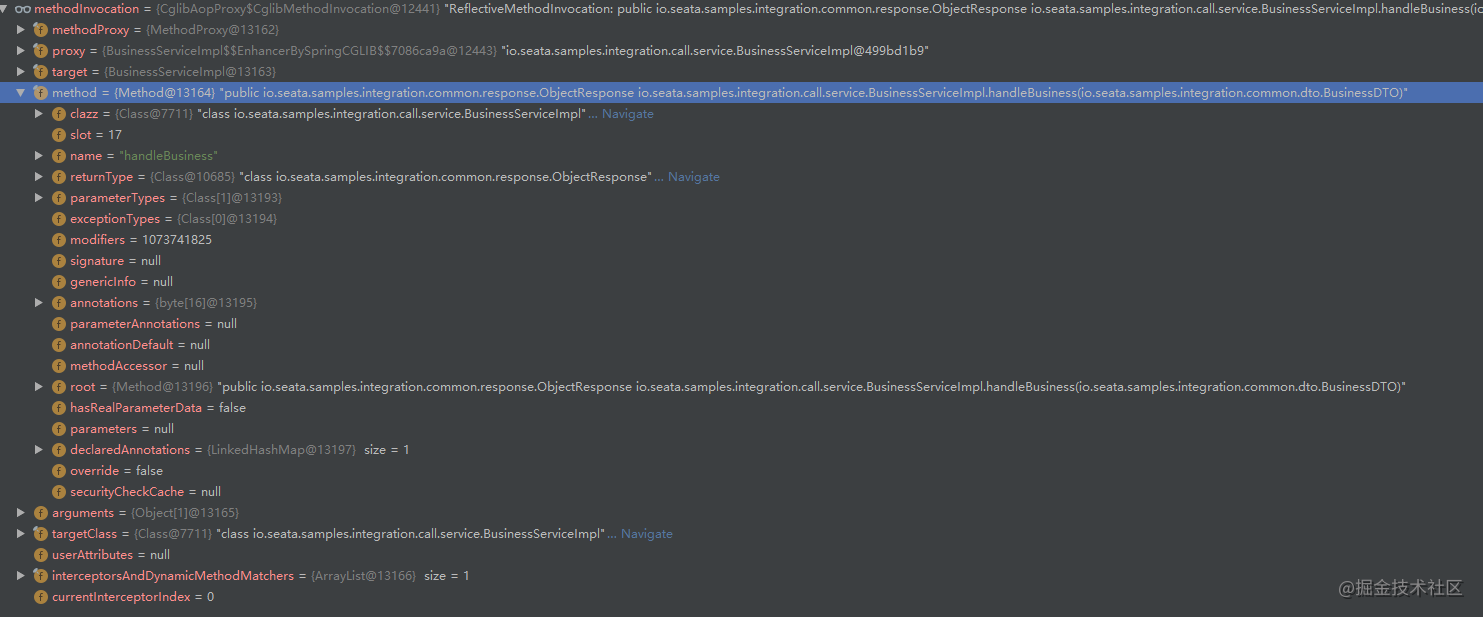Click field icon next to declaredAnnotations
The image size is (1483, 617).
(x=58, y=449)
